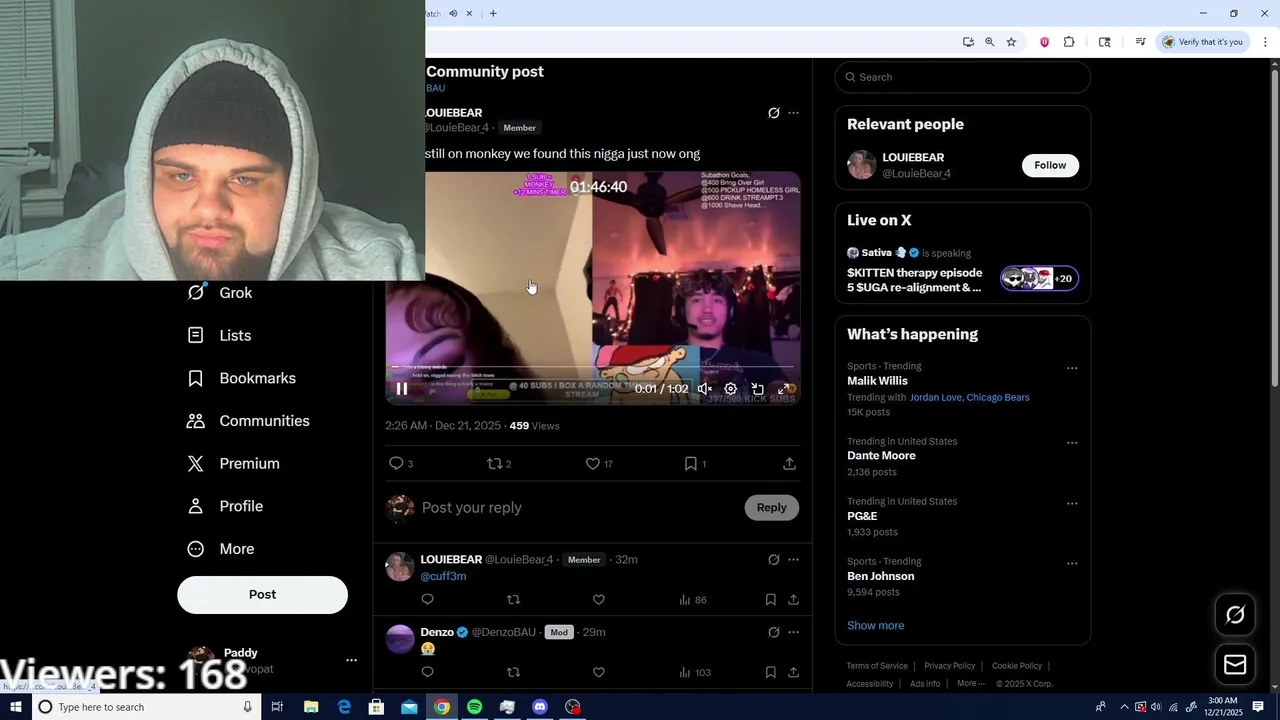Like LOUIEBEAR's @cuff3m comment
This screenshot has height=720, width=1280.
pyautogui.click(x=598, y=600)
